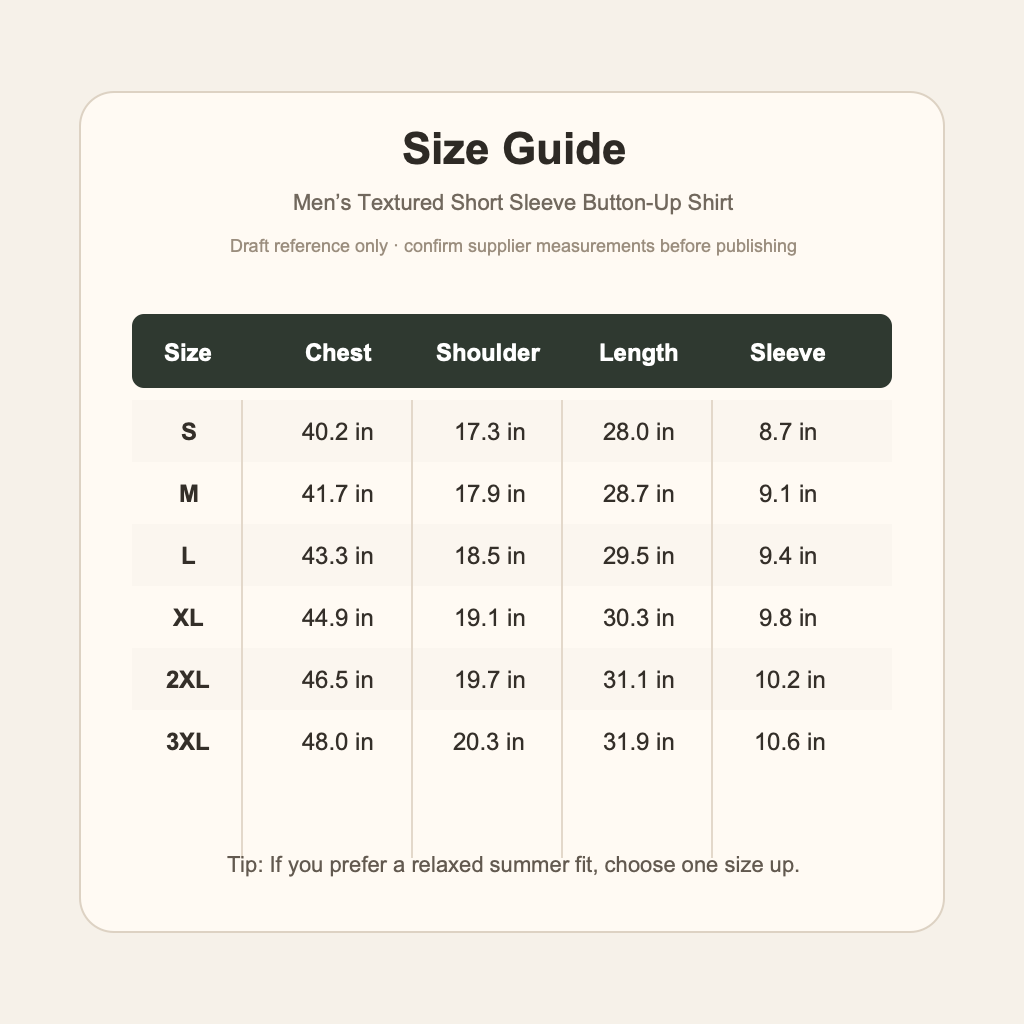1024x1024 pixels.
Task: Click the 31.9 in length value
Action: point(638,742)
